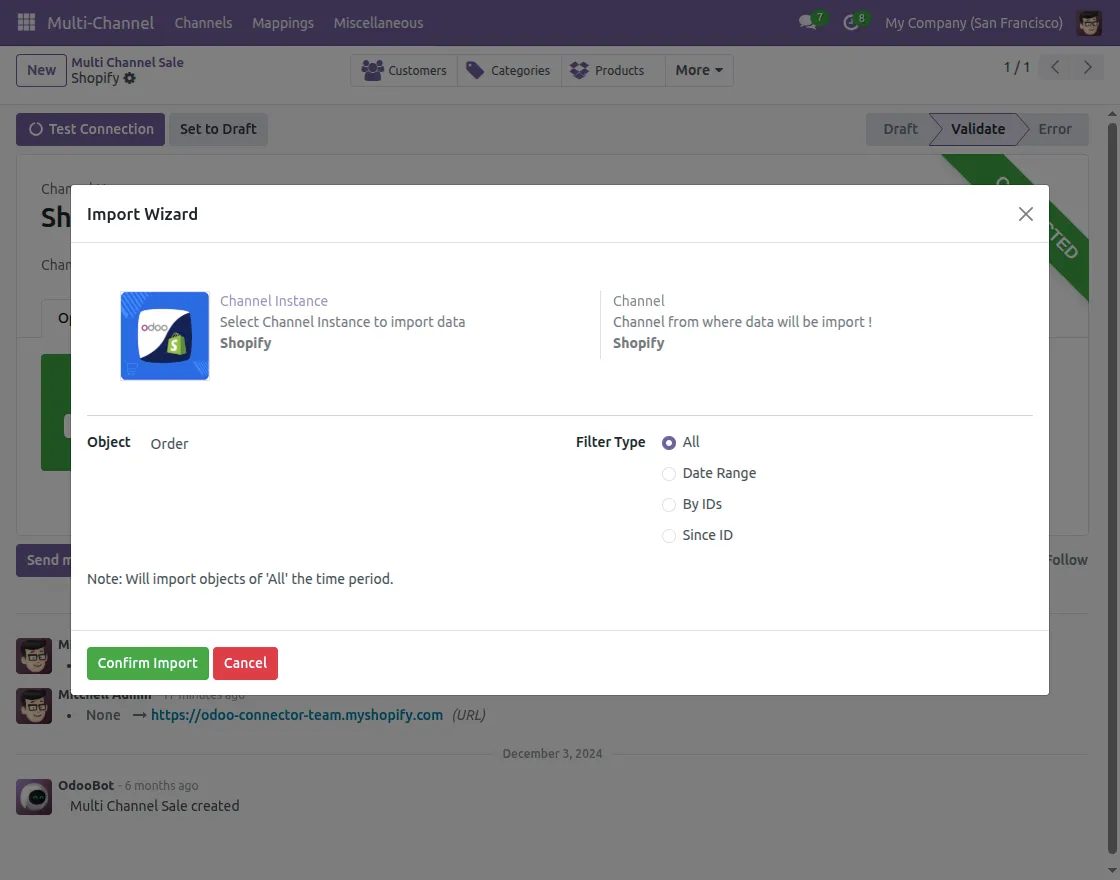This screenshot has width=1120, height=880.
Task: Open the activities panel with 8 items
Action: [851, 23]
